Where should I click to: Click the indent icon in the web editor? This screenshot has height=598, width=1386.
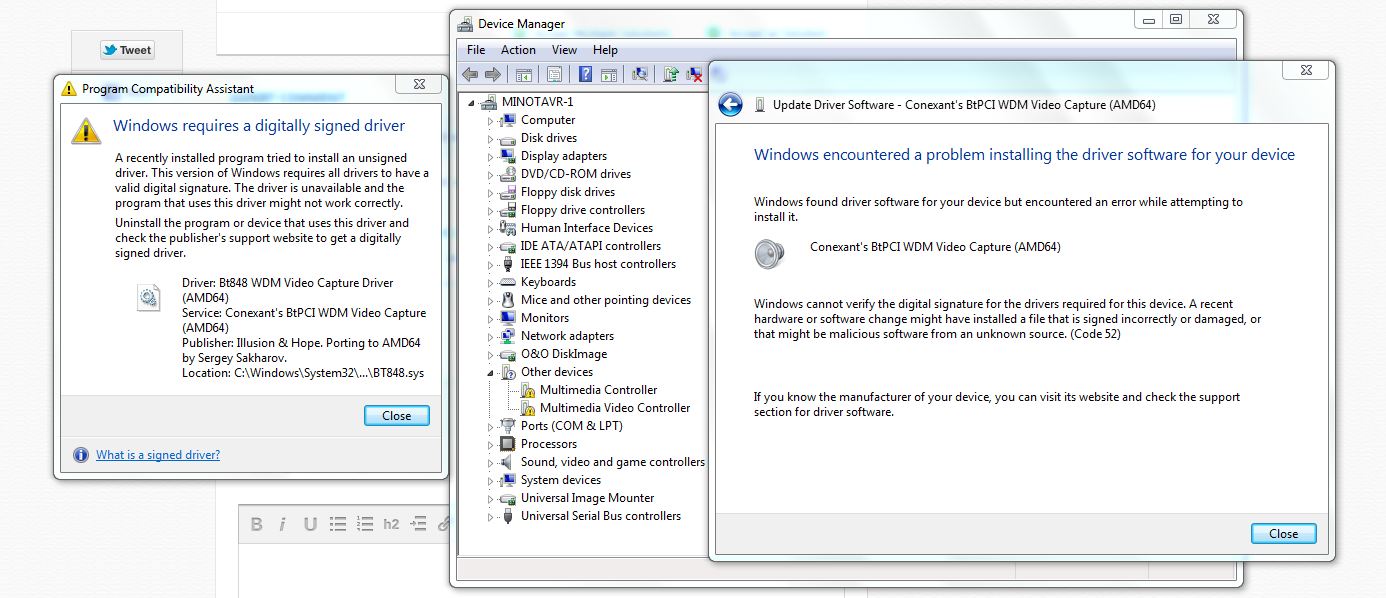(418, 524)
